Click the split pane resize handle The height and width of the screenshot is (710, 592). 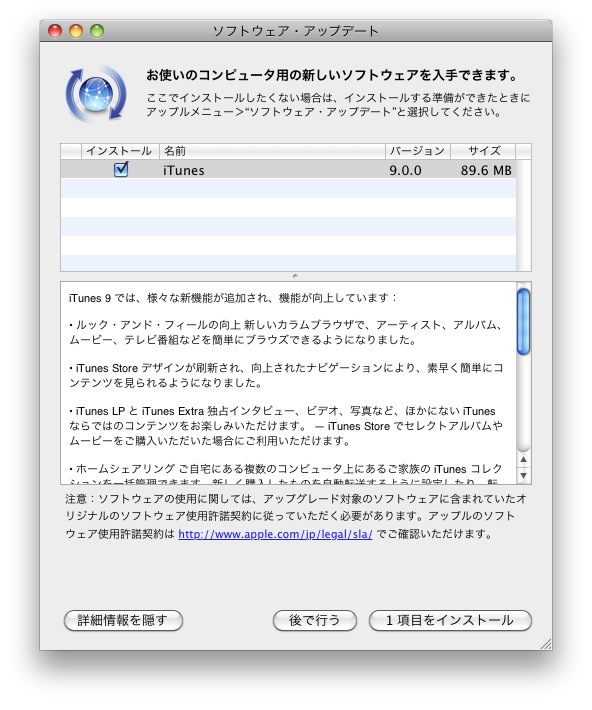point(295,276)
